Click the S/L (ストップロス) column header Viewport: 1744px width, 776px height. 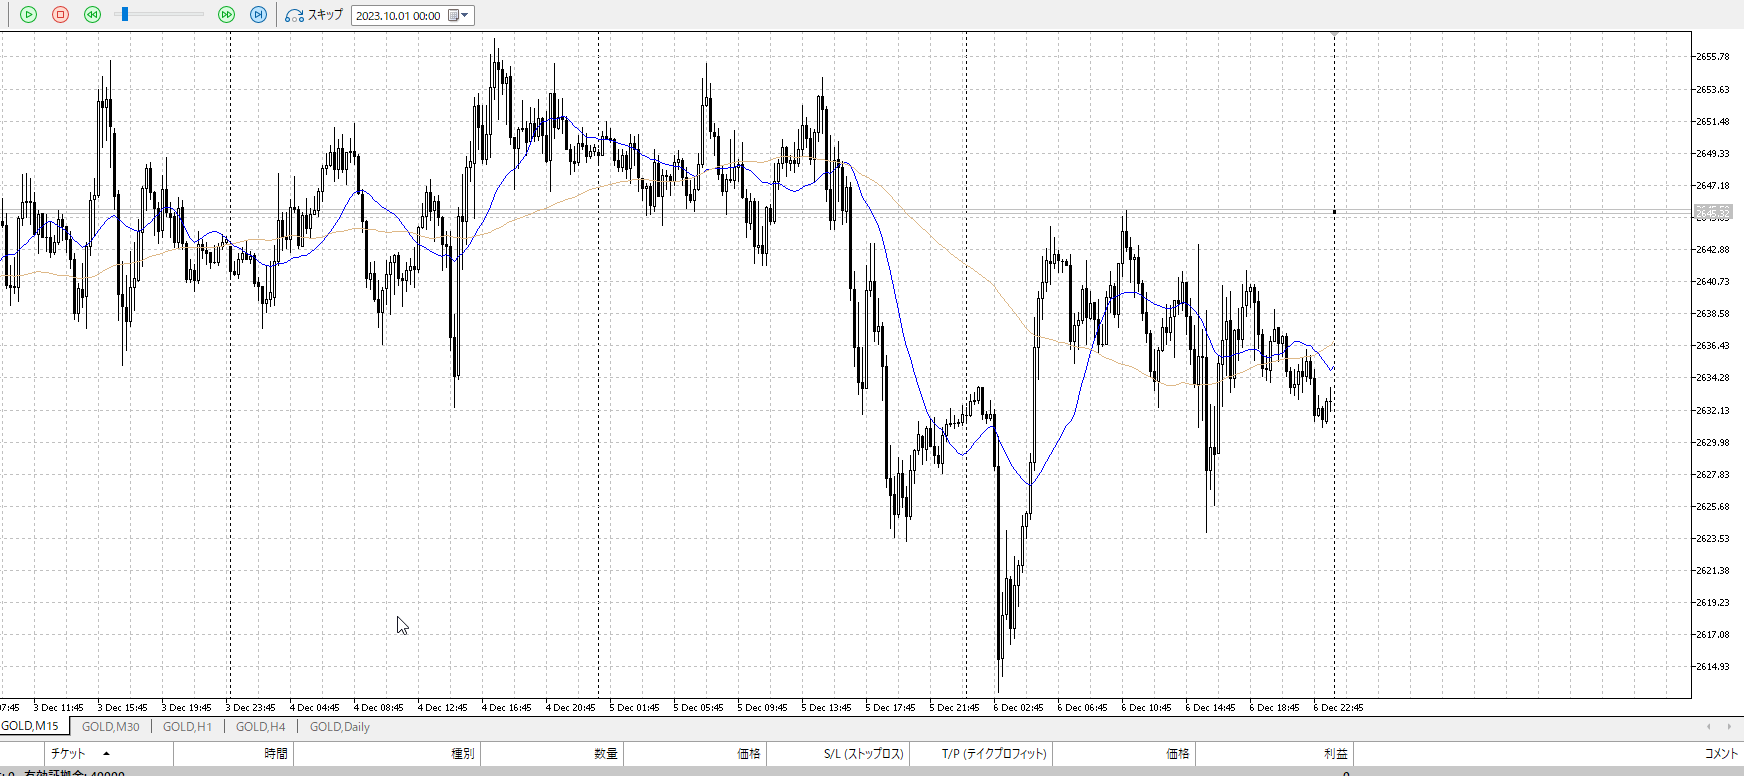[863, 754]
